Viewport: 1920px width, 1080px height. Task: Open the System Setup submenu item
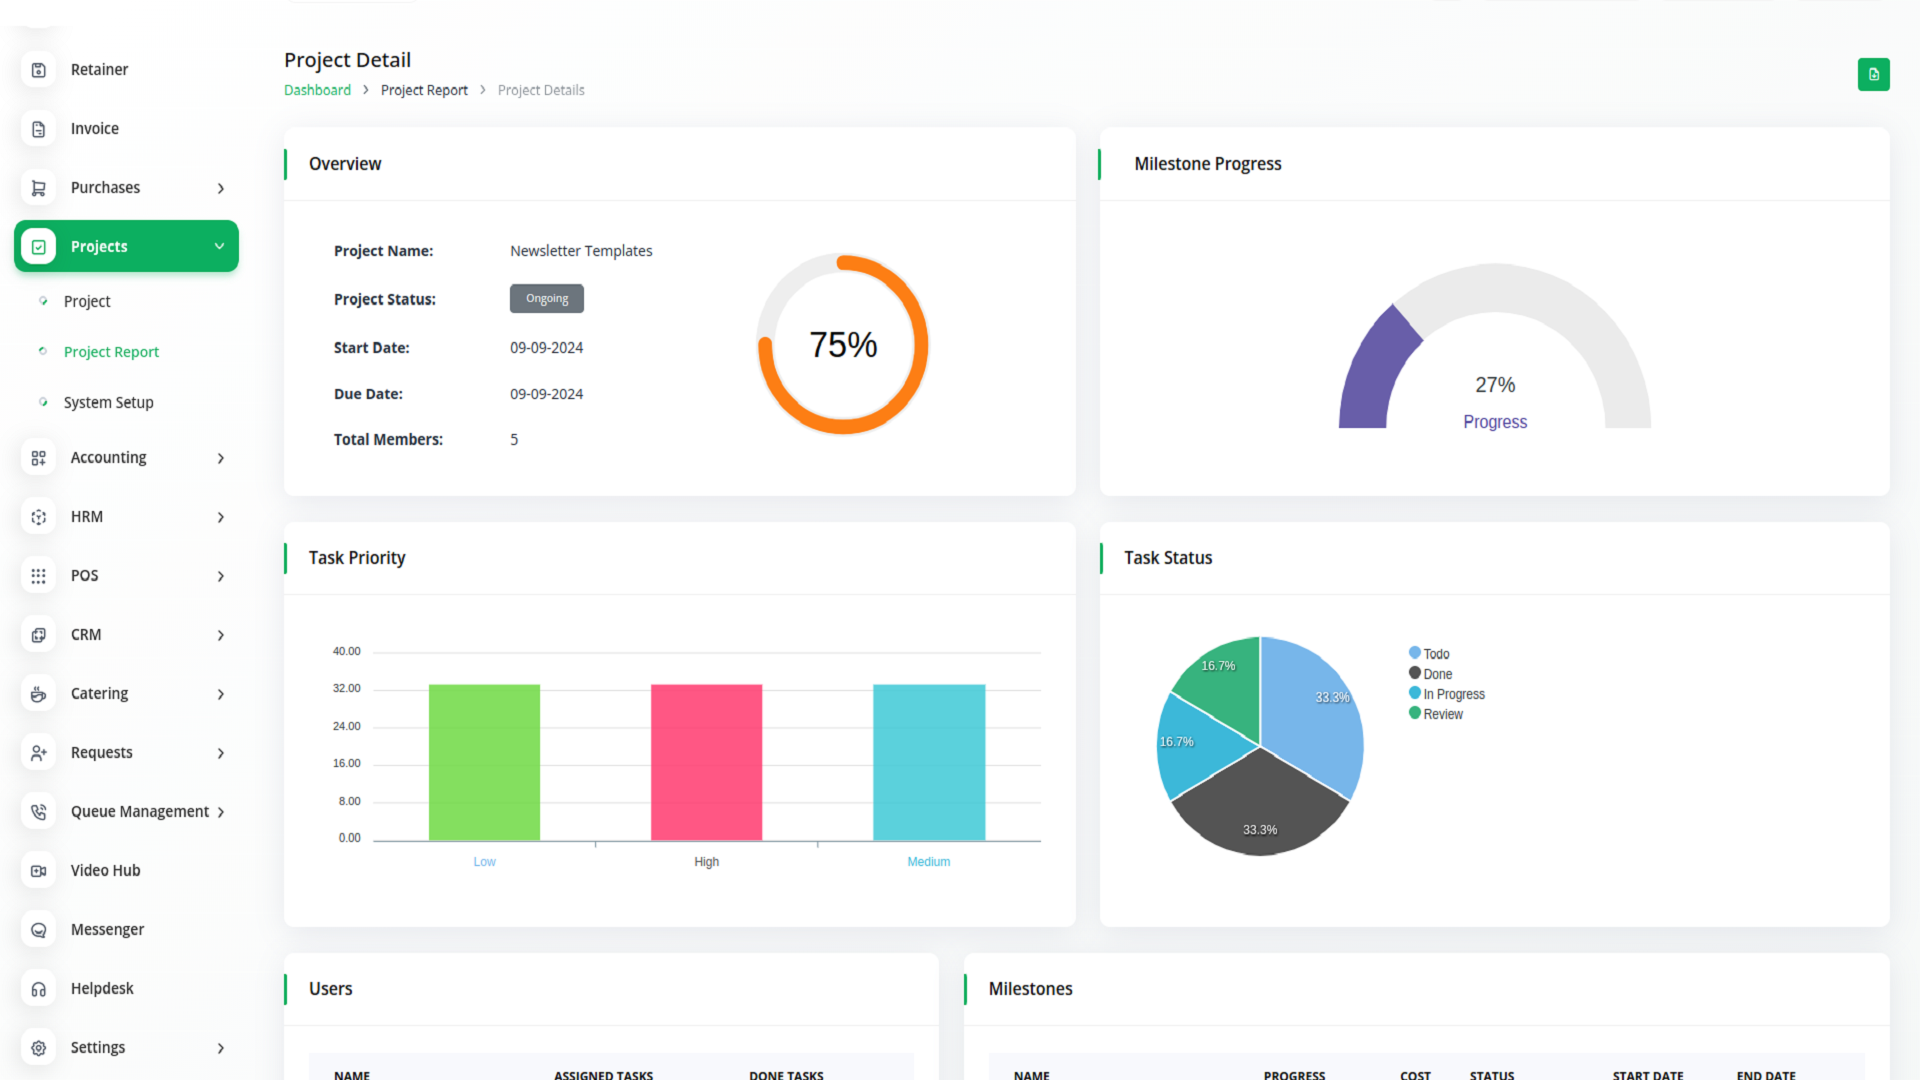[108, 402]
